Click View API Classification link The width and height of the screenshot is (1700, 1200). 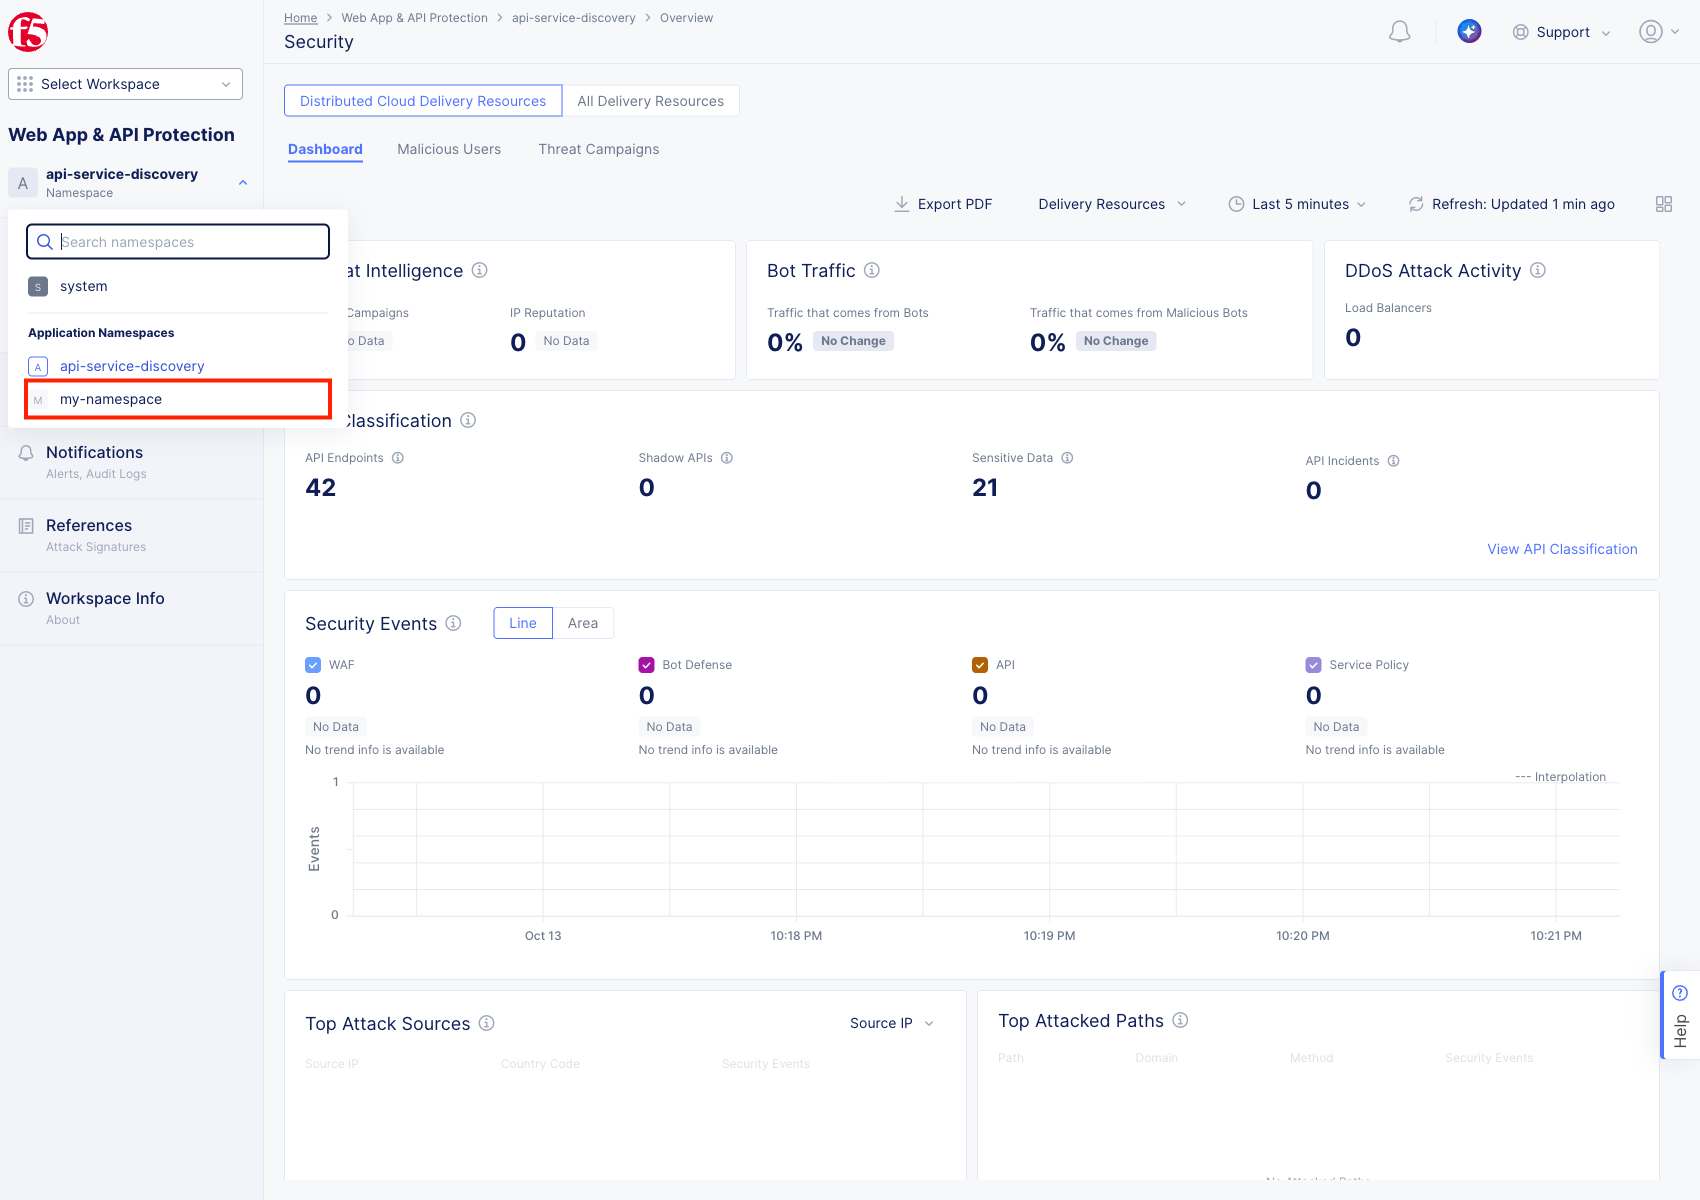[x=1562, y=549]
